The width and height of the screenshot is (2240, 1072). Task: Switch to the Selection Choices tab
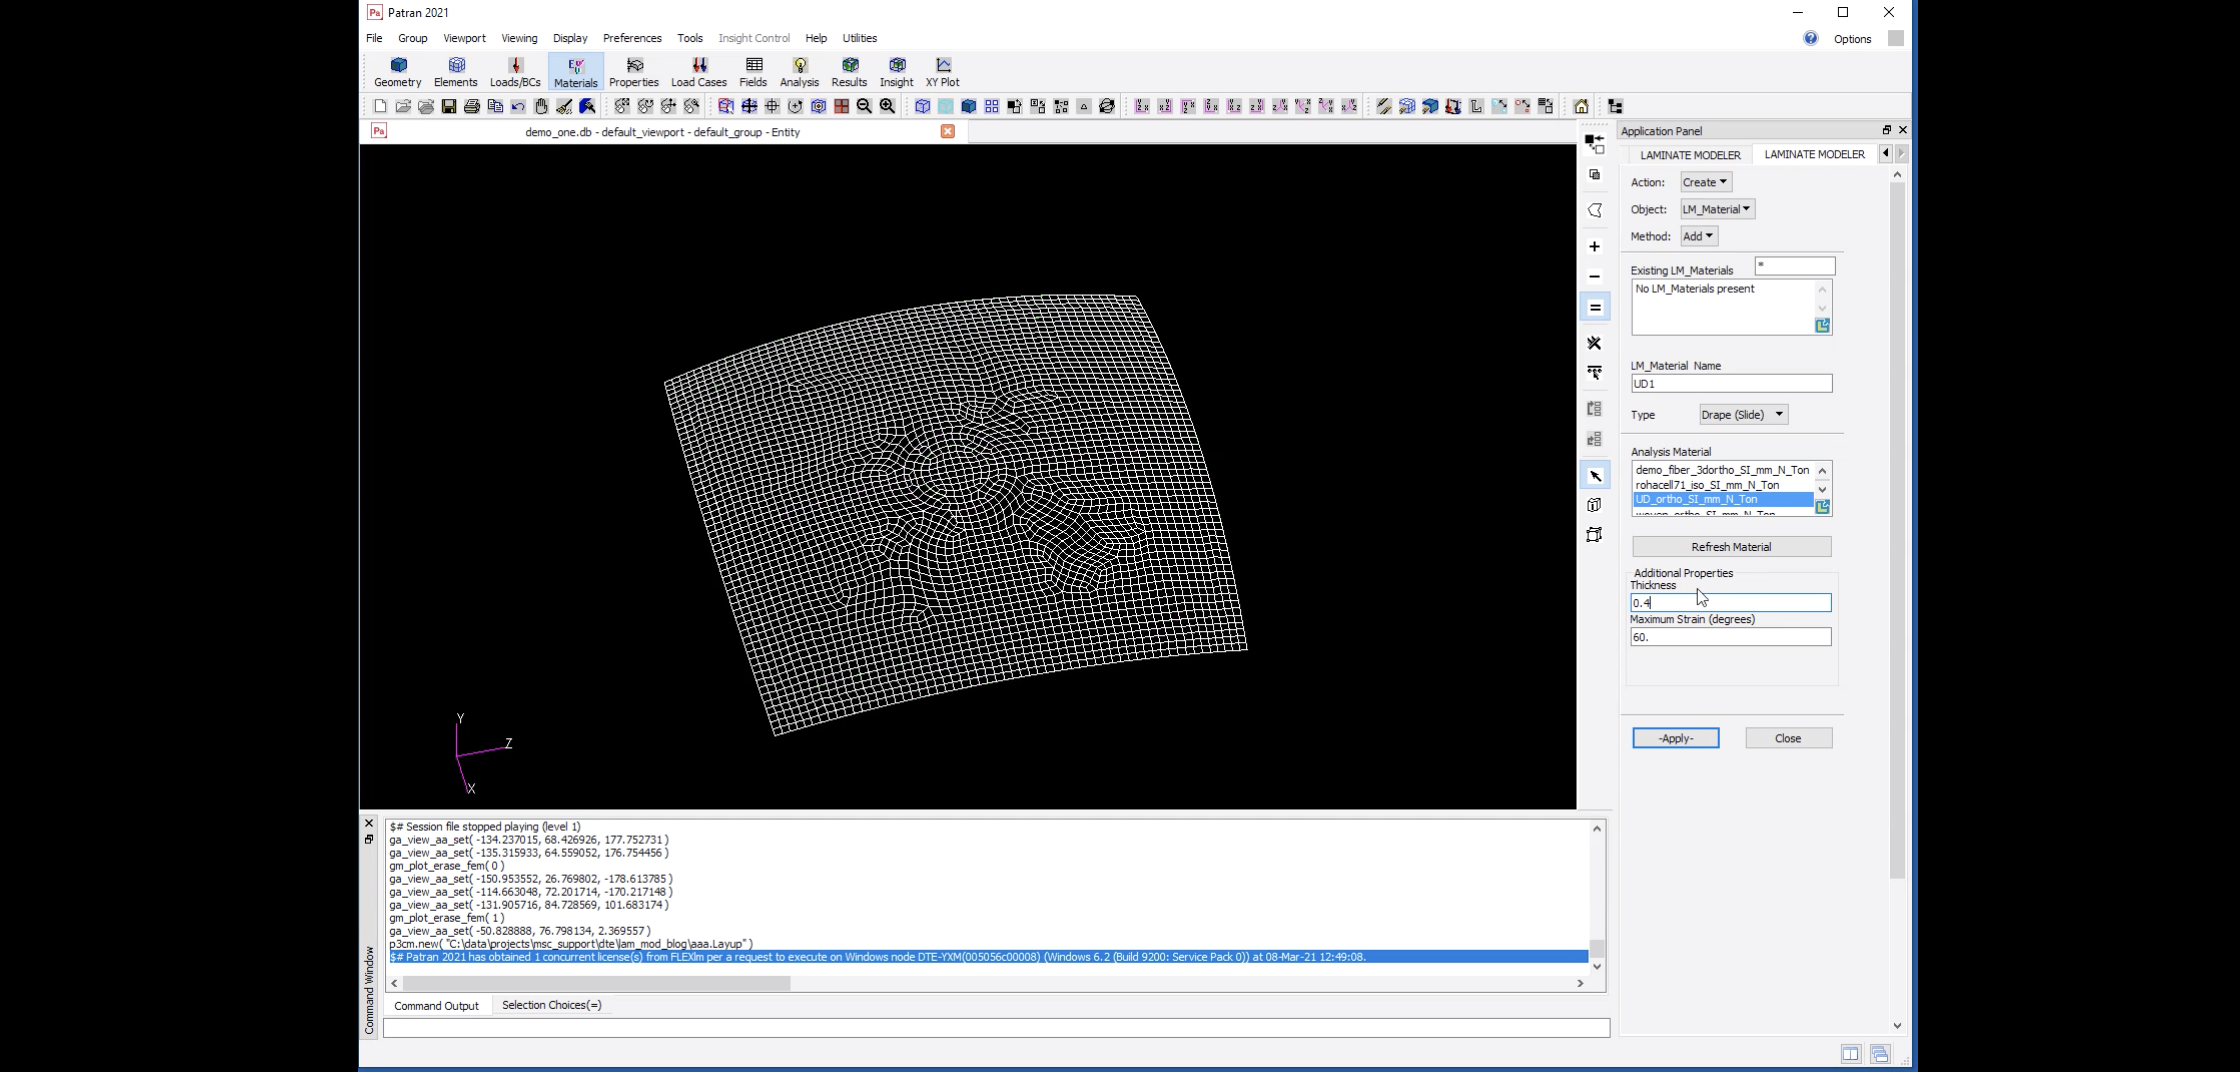pyautogui.click(x=551, y=1005)
